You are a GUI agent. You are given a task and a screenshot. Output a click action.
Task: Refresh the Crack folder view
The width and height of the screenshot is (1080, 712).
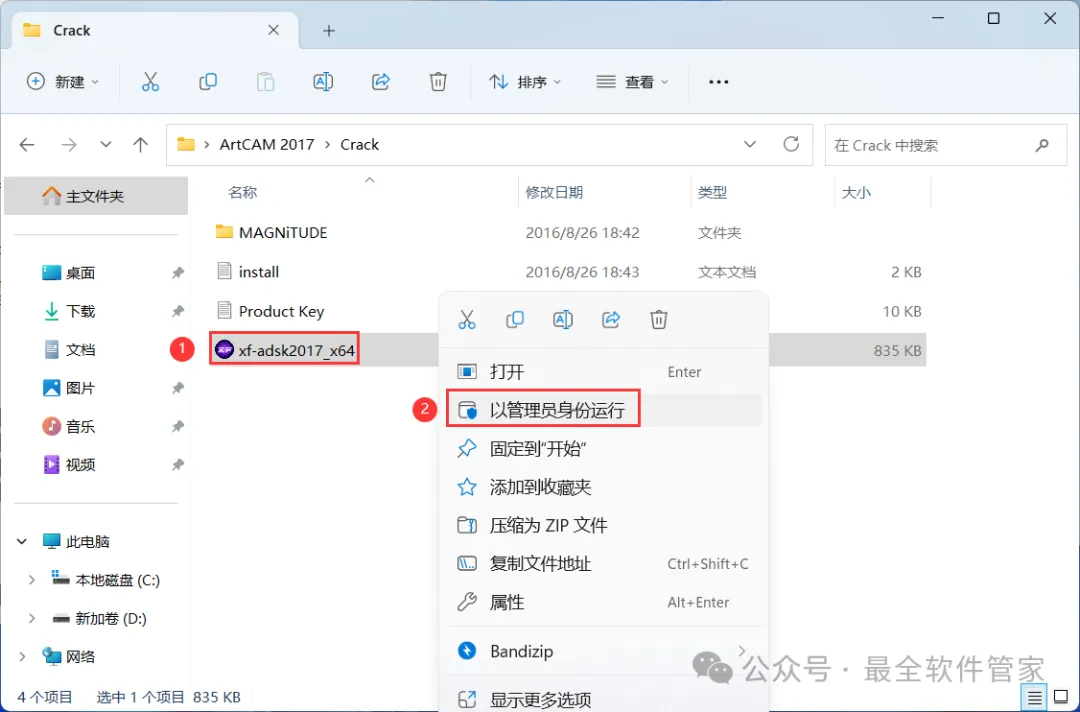[x=791, y=144]
